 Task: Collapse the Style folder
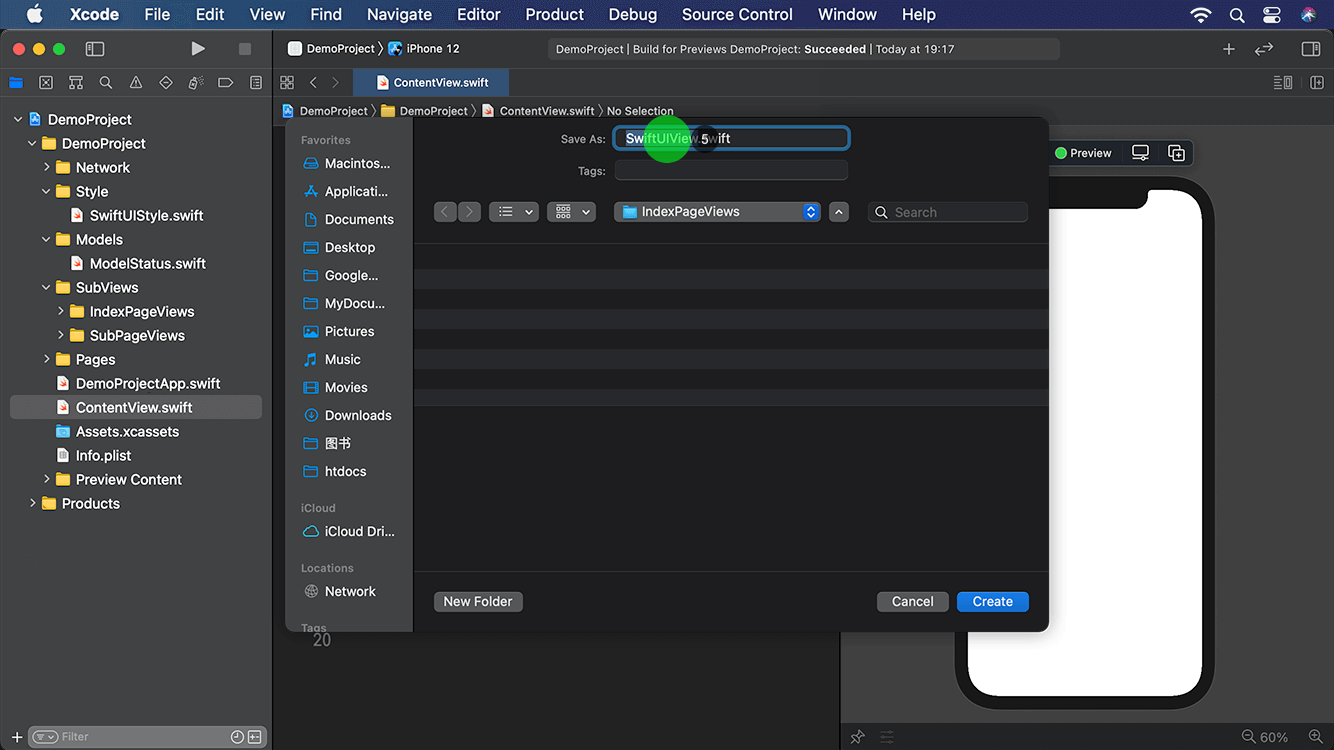[46, 191]
